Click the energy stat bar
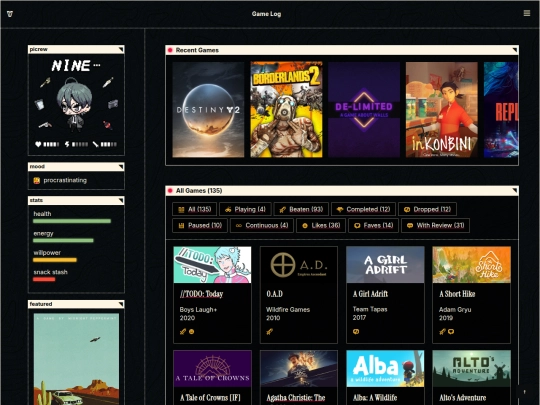The image size is (540, 405). [63, 240]
